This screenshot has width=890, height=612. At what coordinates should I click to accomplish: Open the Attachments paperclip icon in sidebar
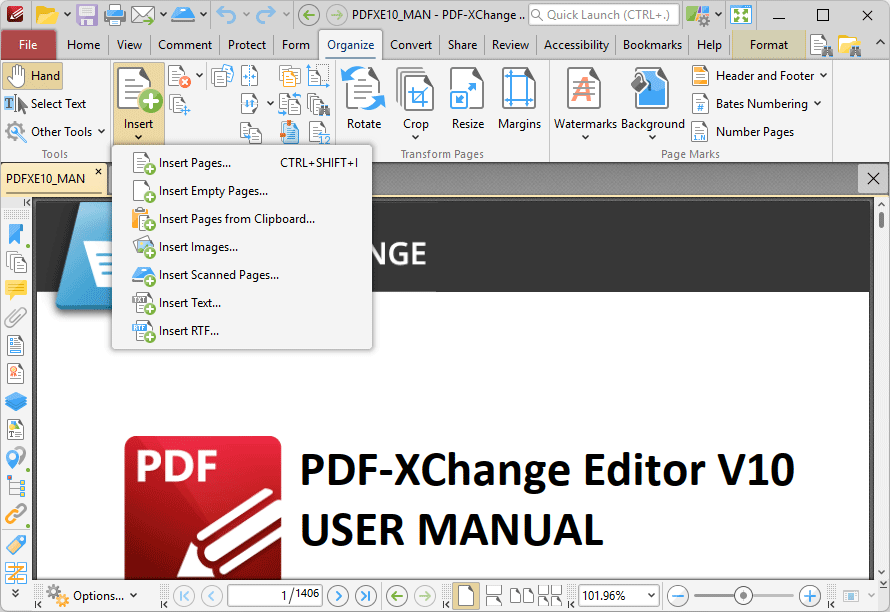16,318
